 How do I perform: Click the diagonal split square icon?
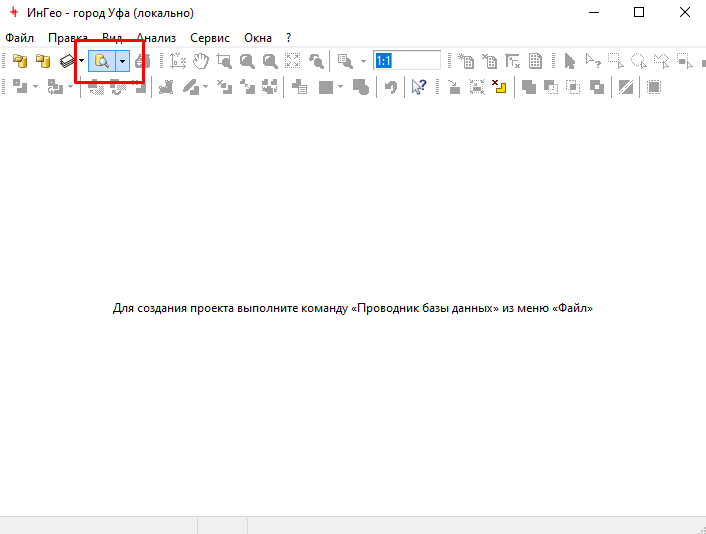click(626, 87)
